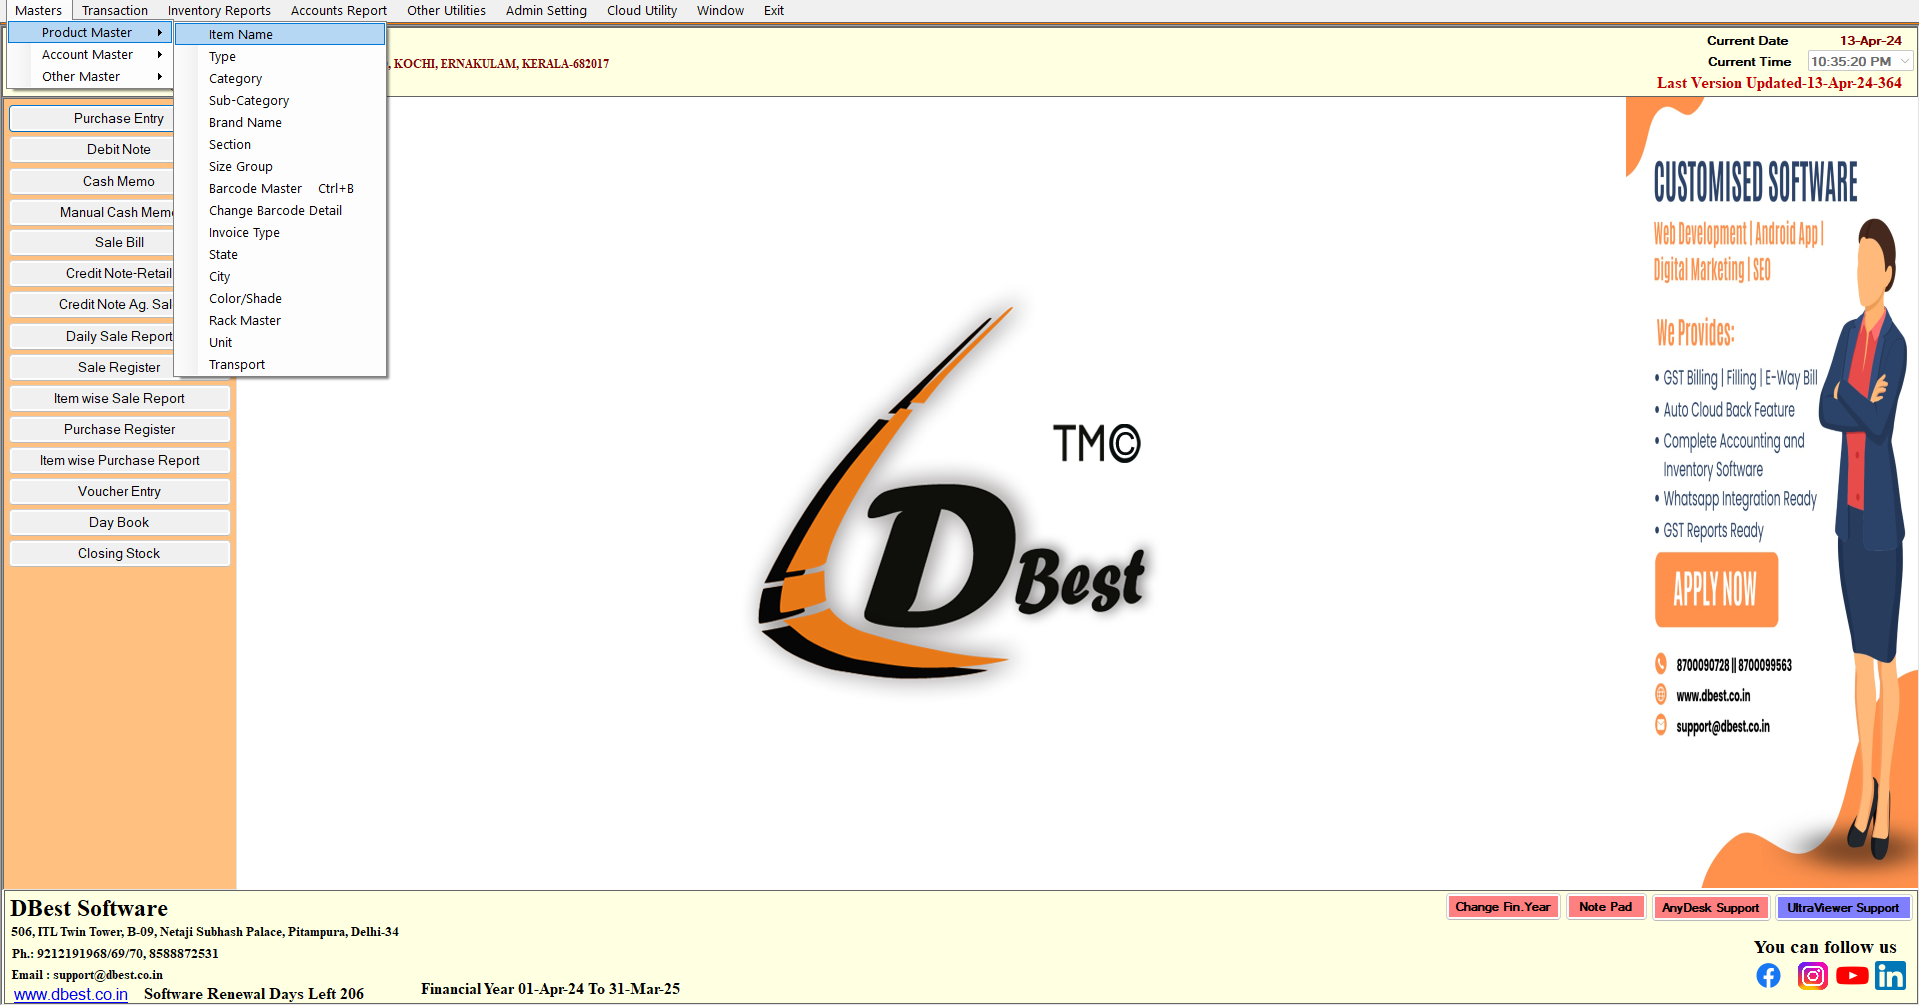Launch UltraViewer Support
Image resolution: width=1919 pixels, height=1005 pixels.
1842,908
